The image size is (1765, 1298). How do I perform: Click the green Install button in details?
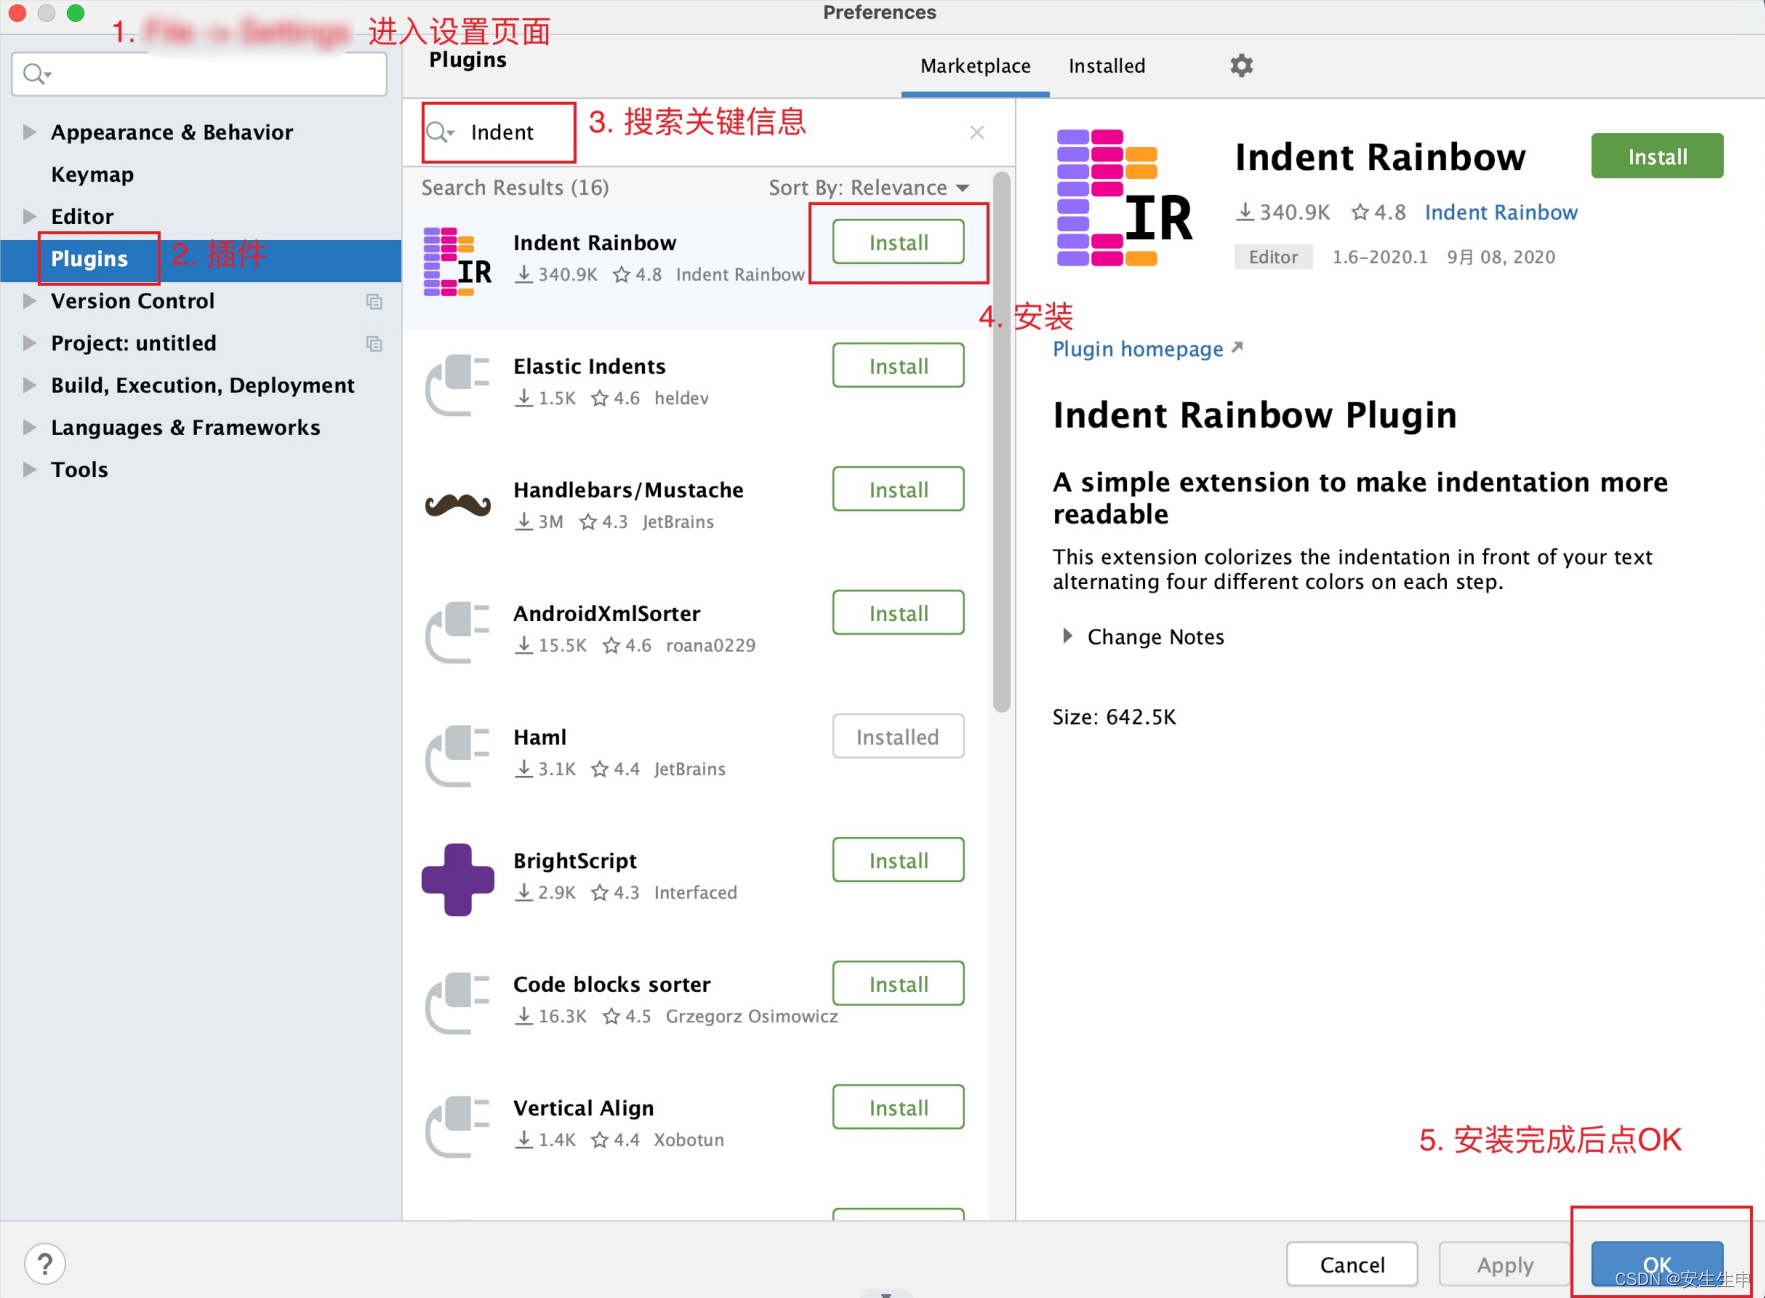[x=1657, y=156]
